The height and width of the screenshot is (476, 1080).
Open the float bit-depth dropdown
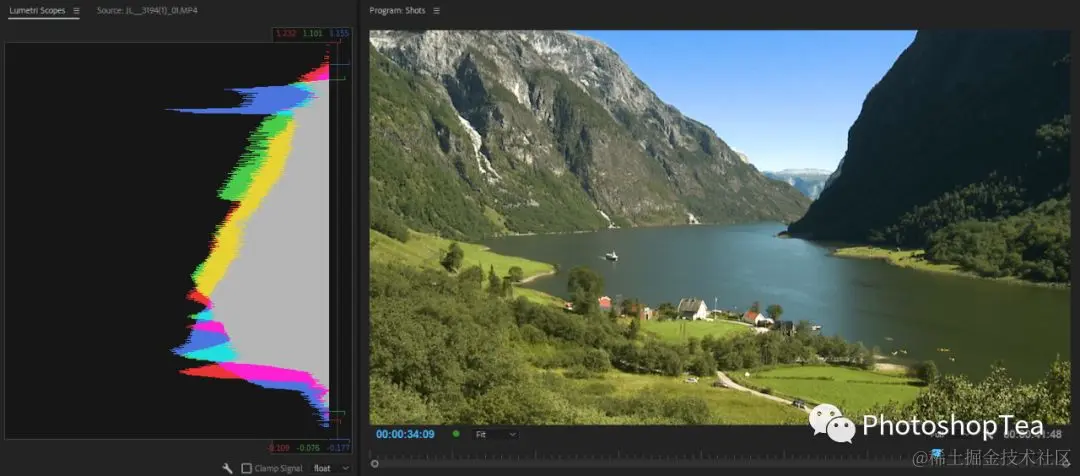331,468
